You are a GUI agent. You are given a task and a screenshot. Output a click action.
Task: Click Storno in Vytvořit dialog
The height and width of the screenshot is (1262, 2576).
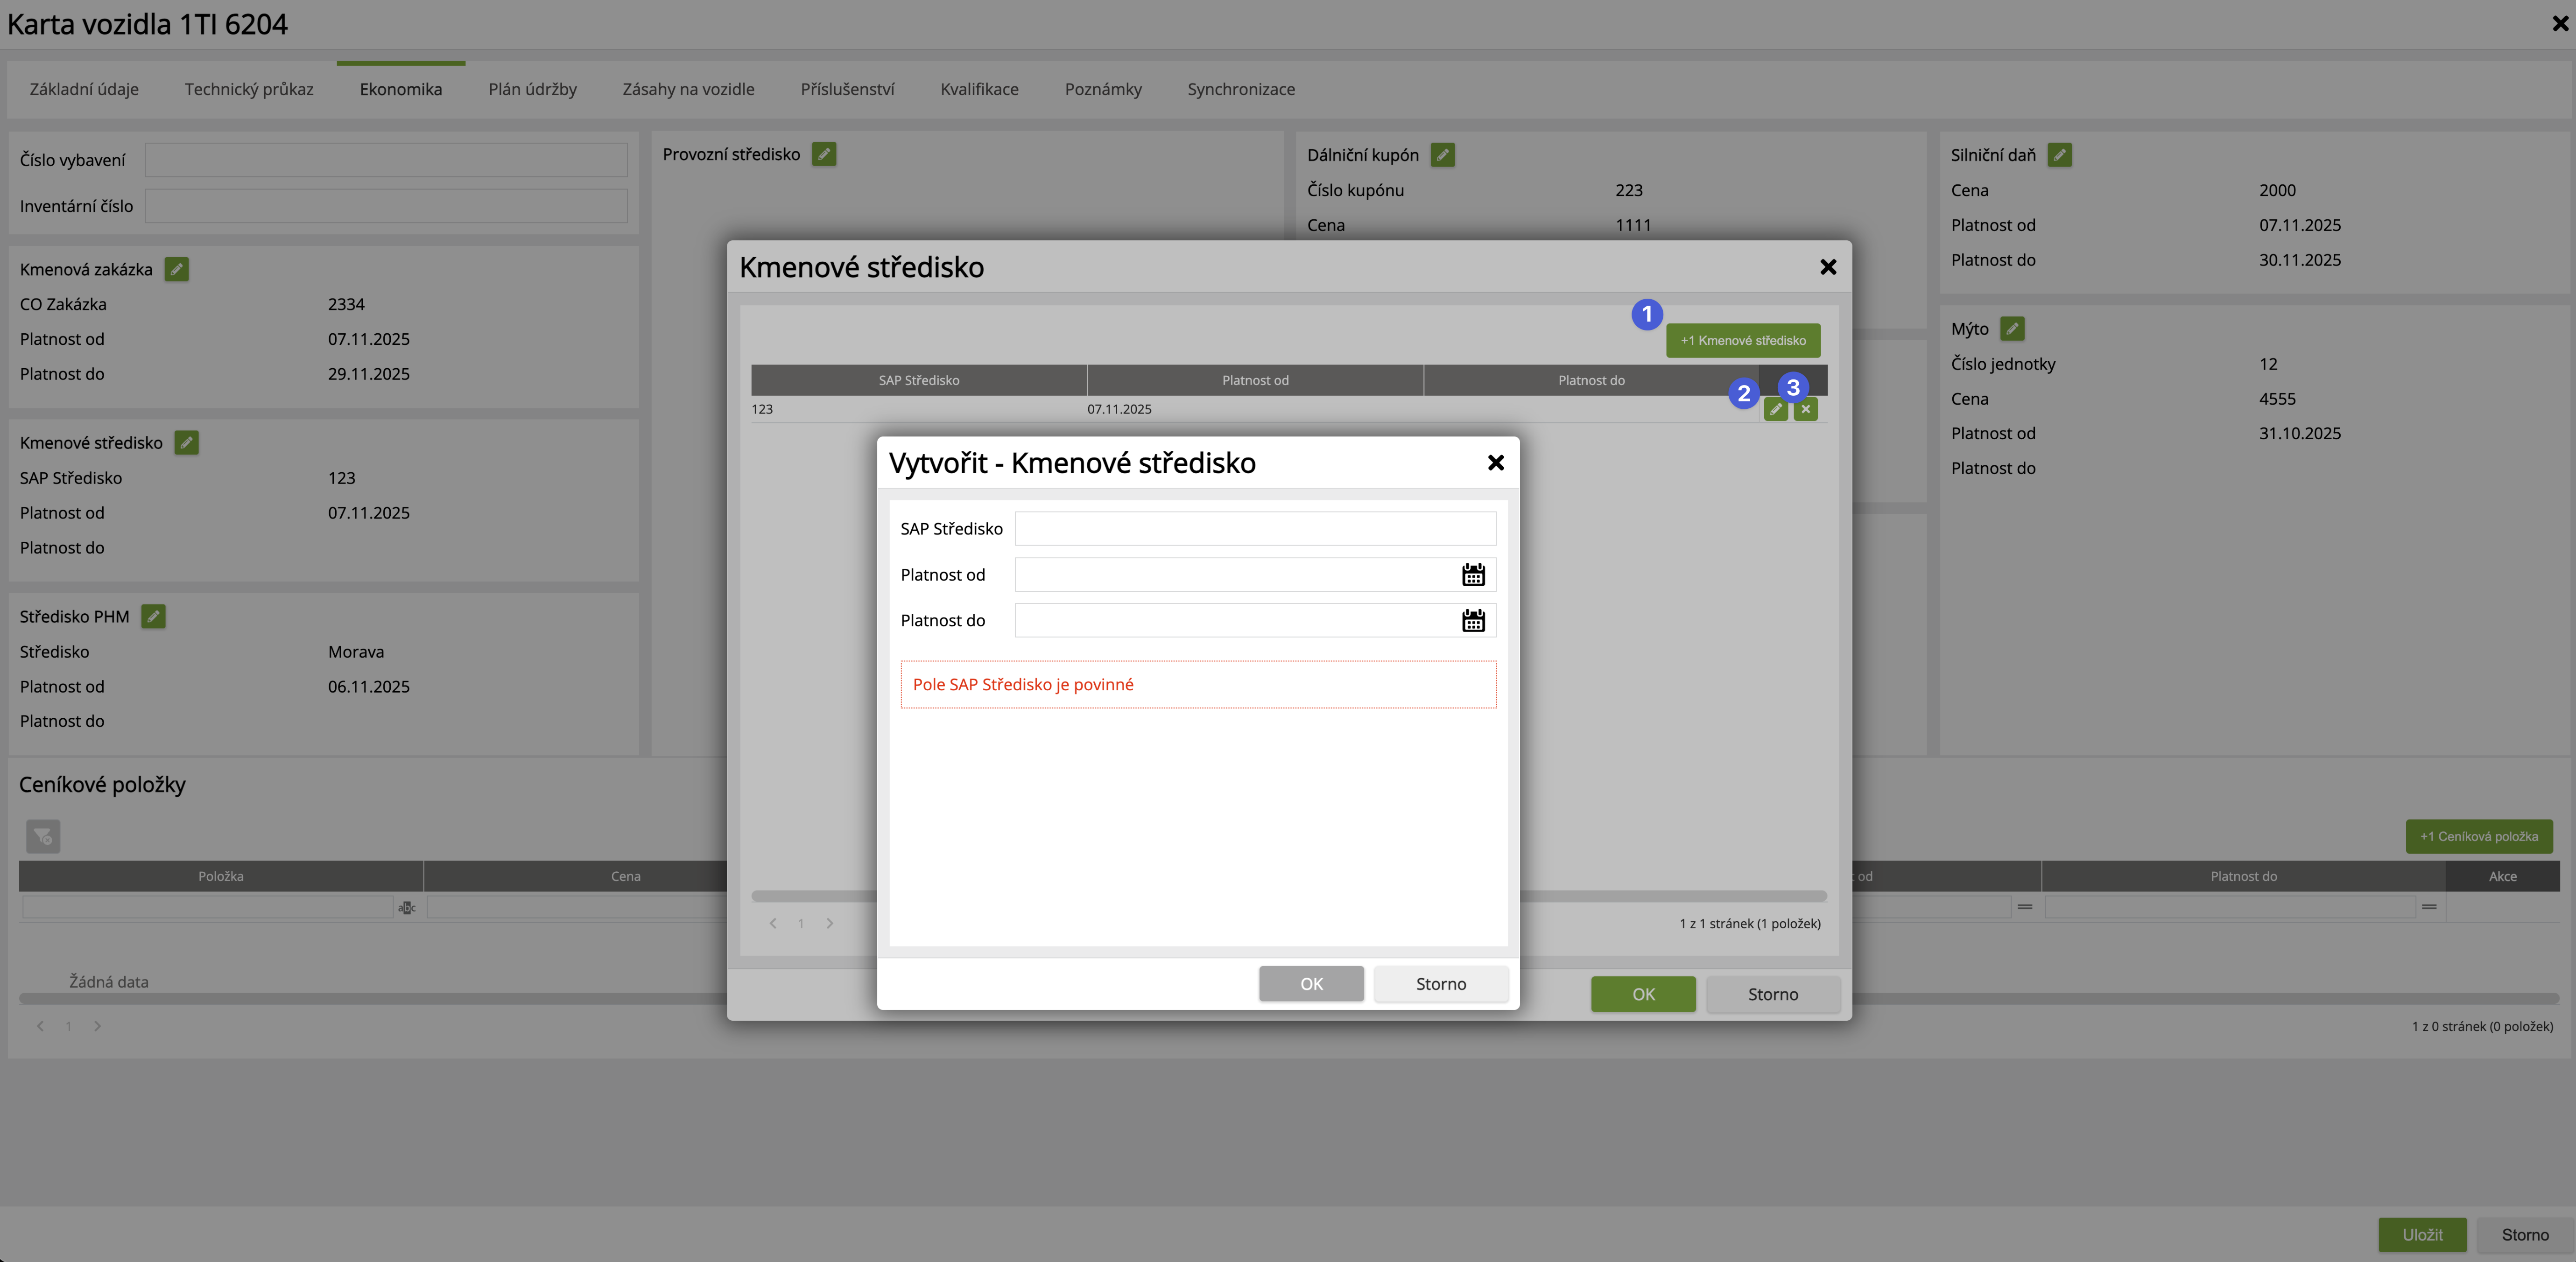[1440, 984]
